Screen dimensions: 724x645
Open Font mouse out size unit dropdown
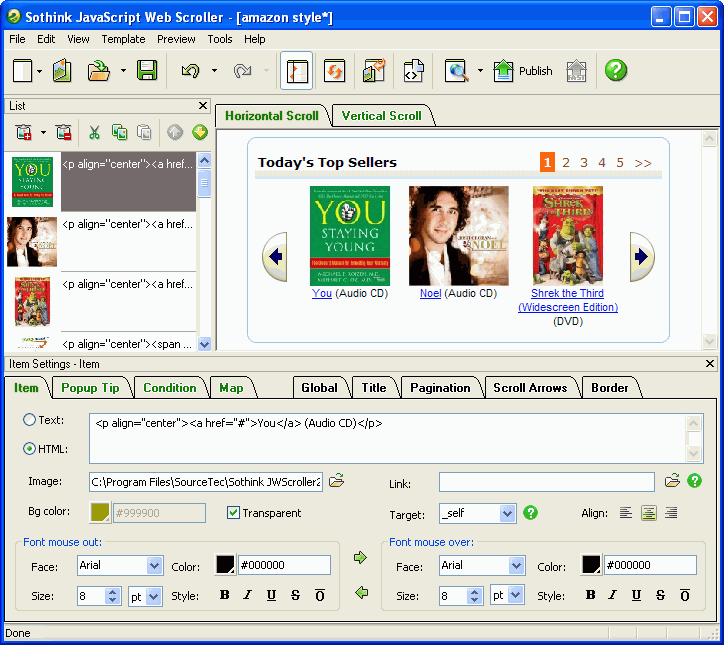click(x=154, y=597)
